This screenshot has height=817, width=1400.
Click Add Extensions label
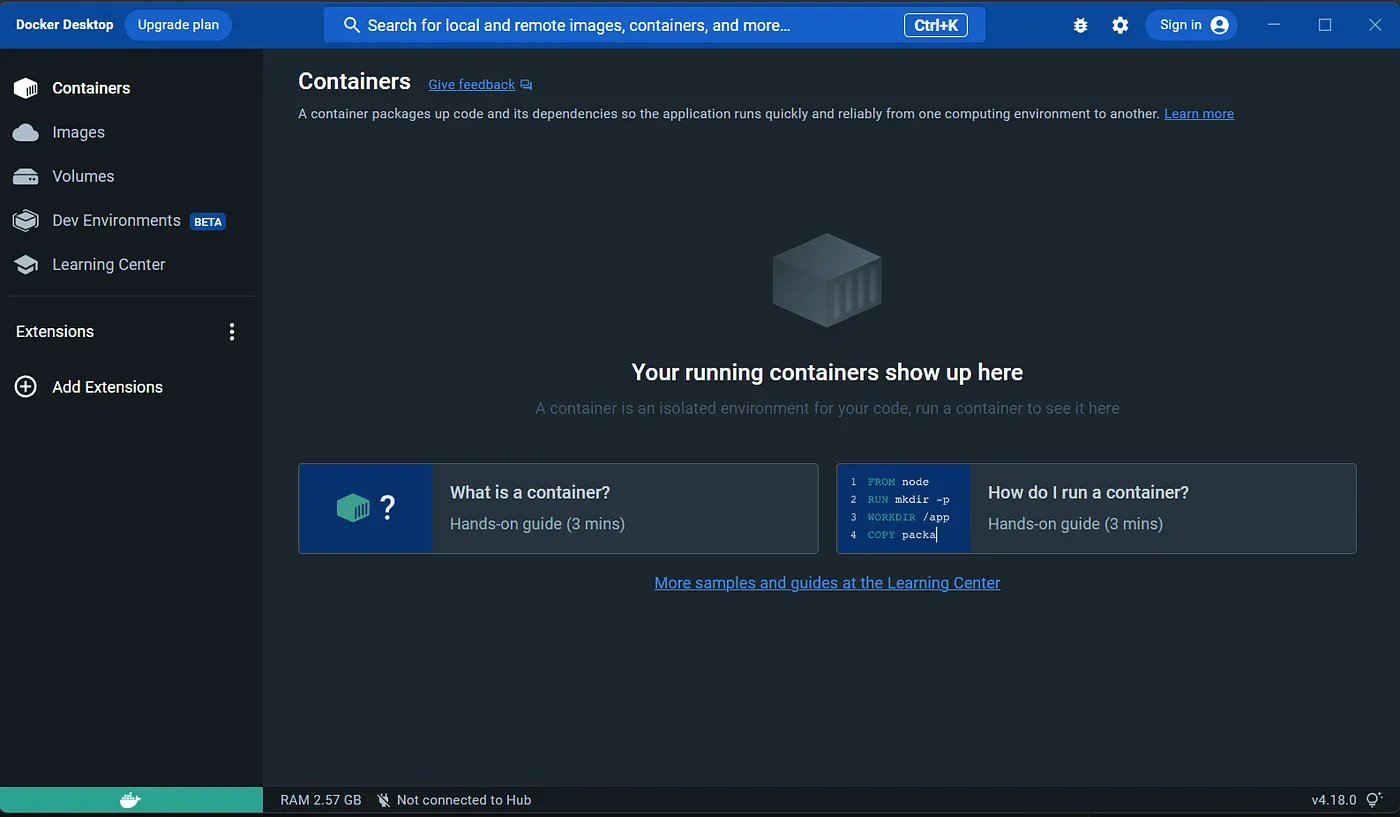(x=107, y=387)
